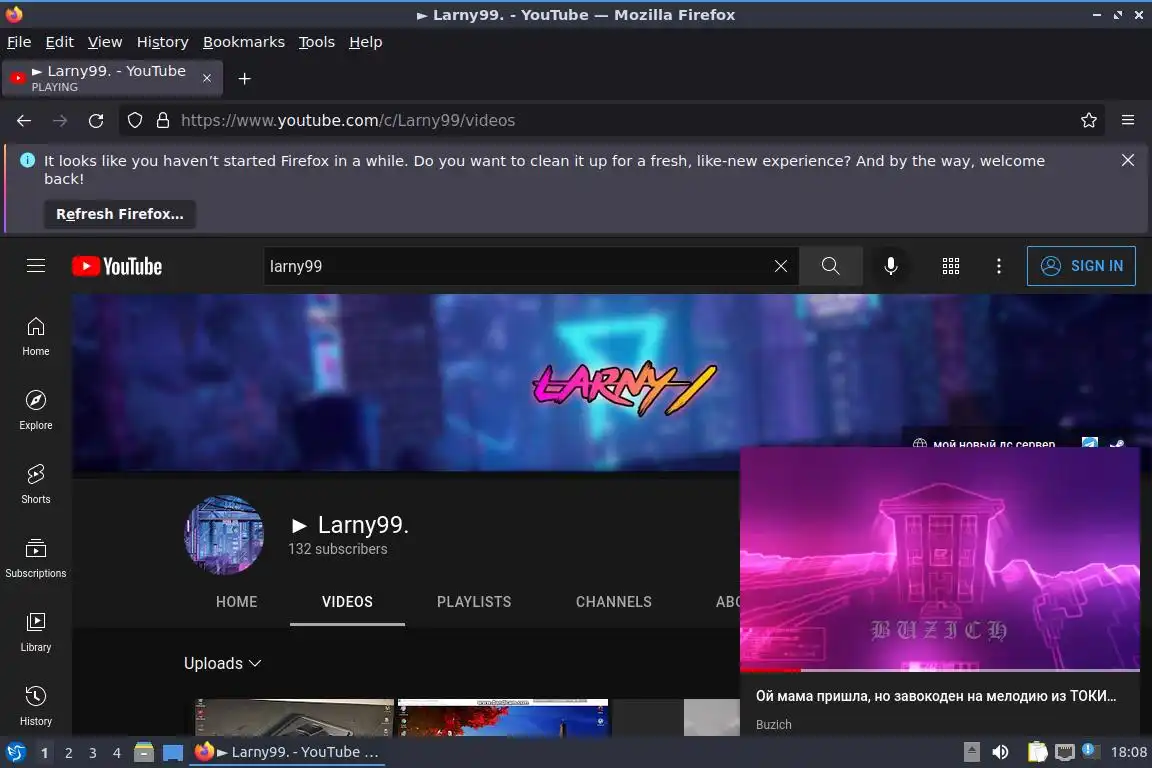Open the YouTube apps grid

click(951, 266)
